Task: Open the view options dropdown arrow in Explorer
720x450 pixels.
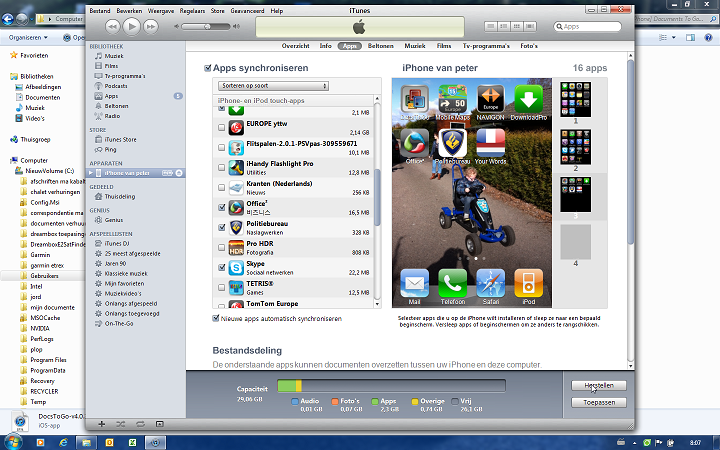Action: pos(674,38)
